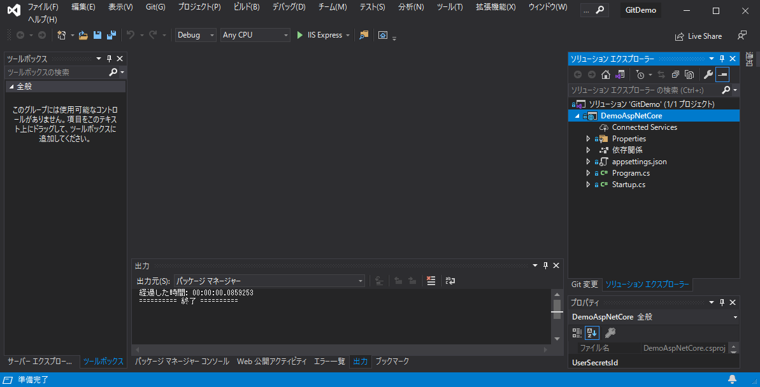The width and height of the screenshot is (760, 387).
Task: Expand the 依存関係 node
Action: point(588,150)
